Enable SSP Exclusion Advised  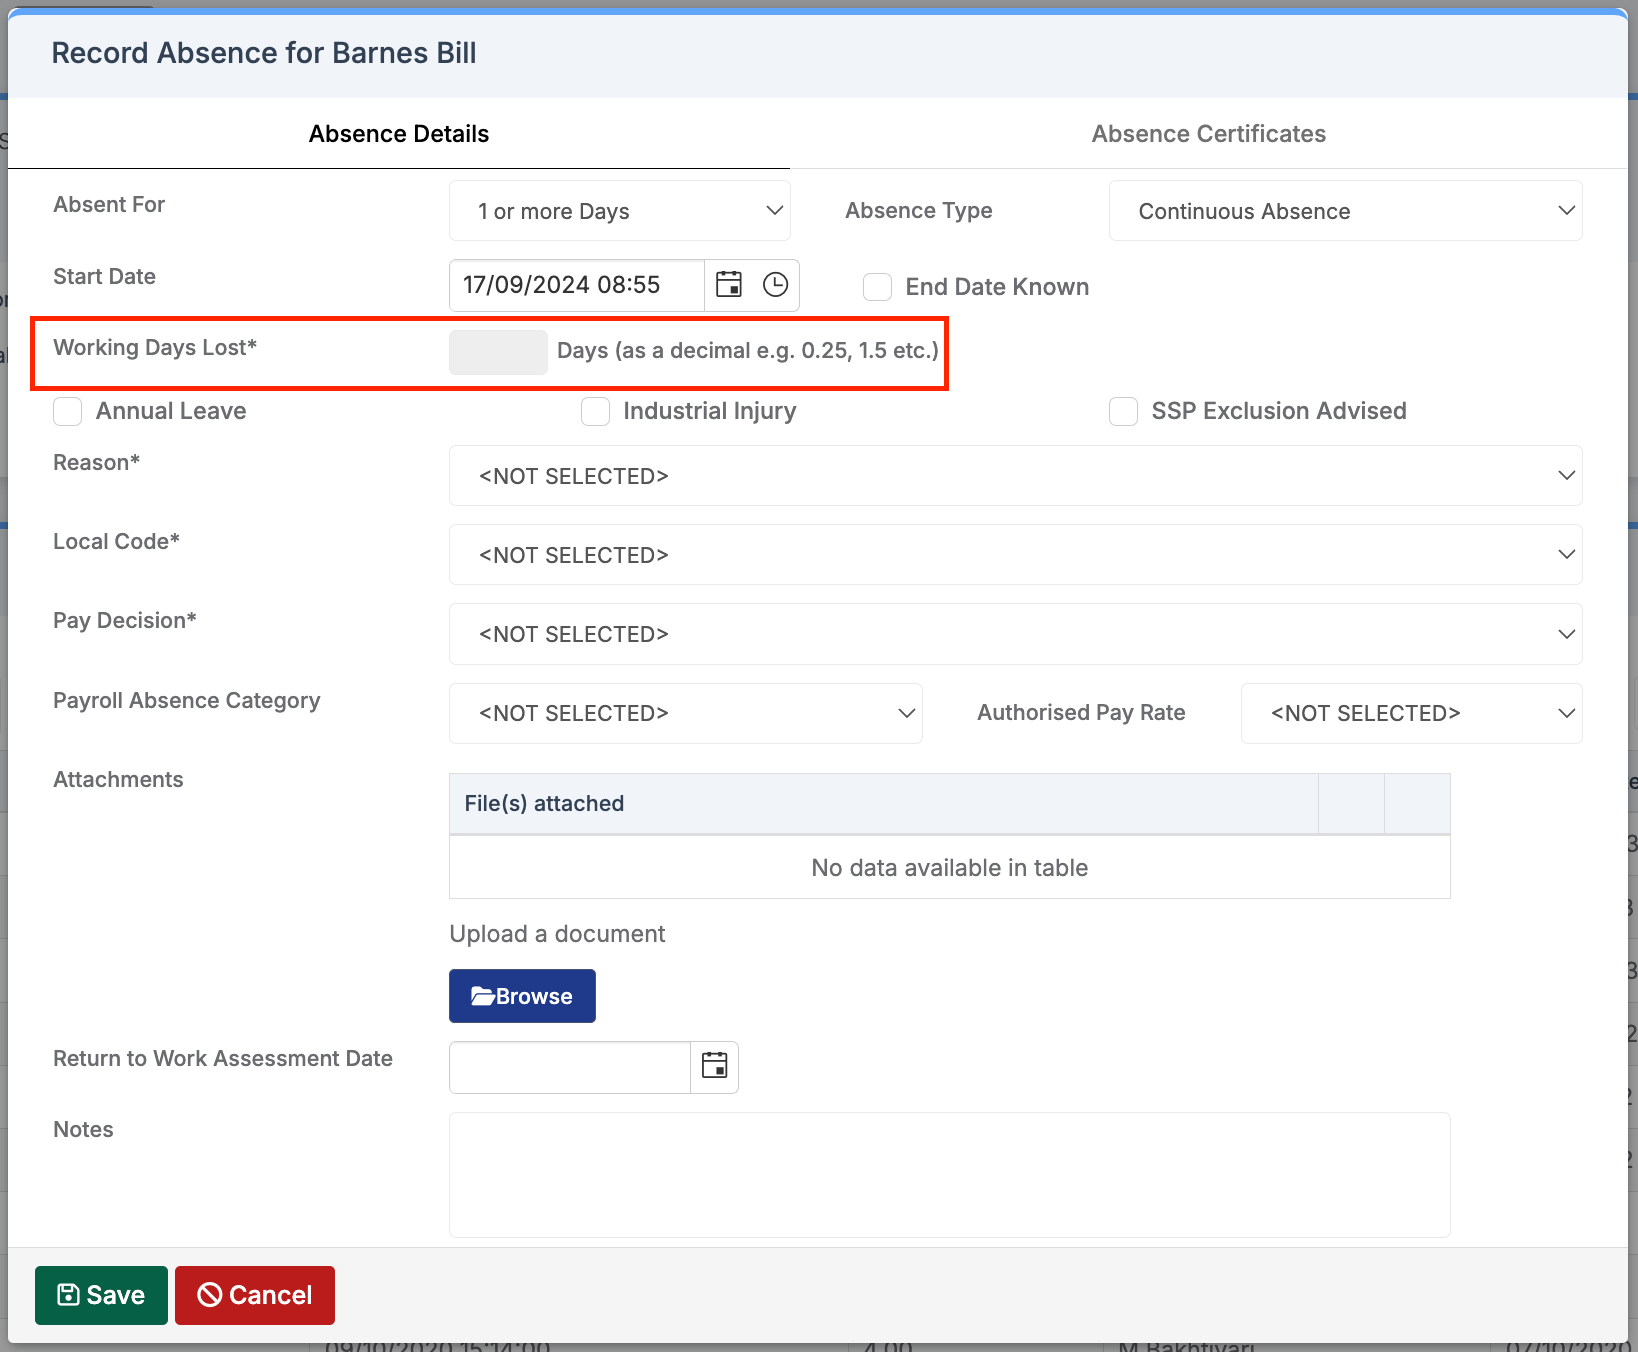[x=1123, y=411]
